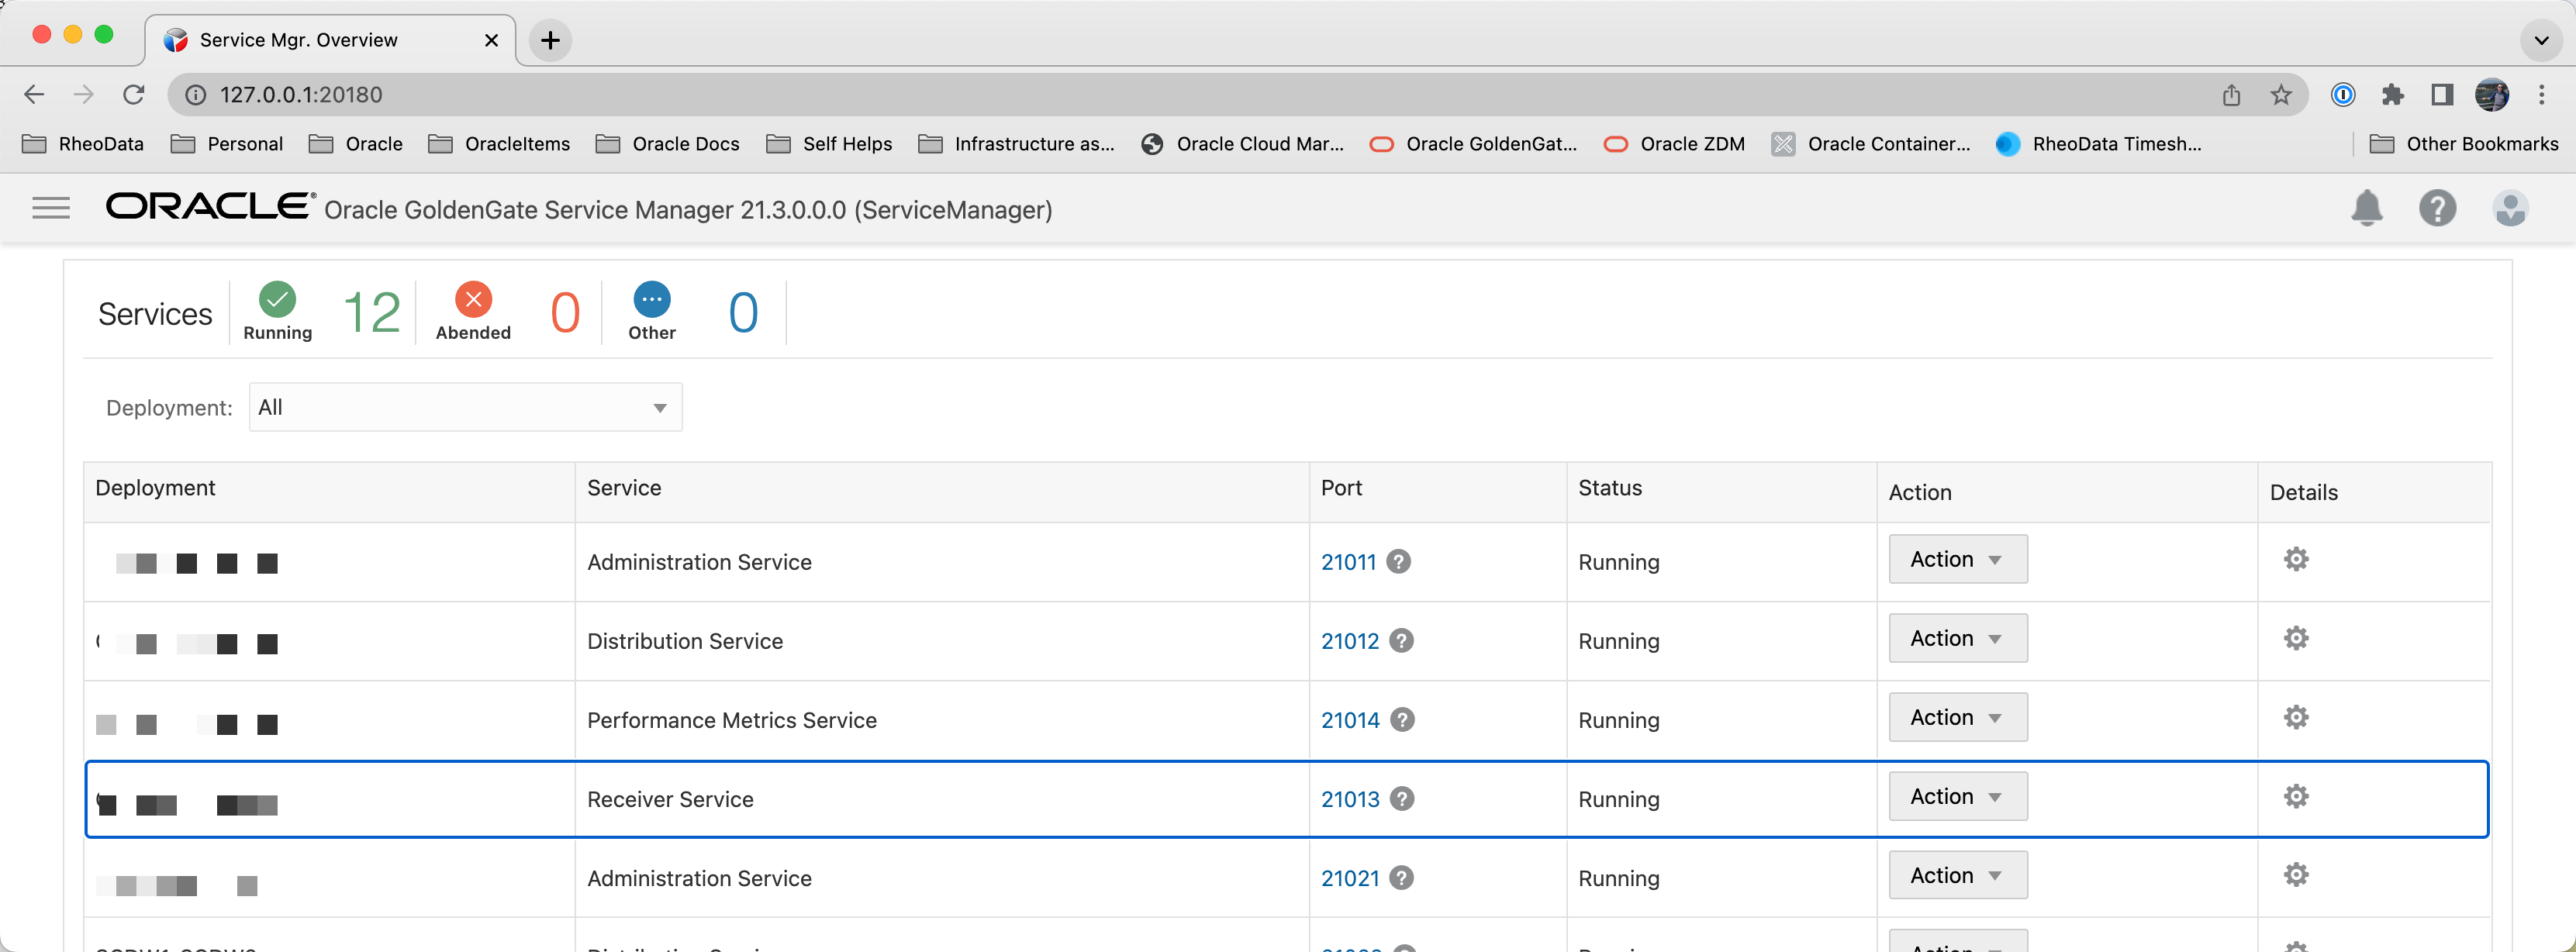2576x952 pixels.
Task: Open the Oracle Docs bookmarks folder
Action: (x=668, y=144)
